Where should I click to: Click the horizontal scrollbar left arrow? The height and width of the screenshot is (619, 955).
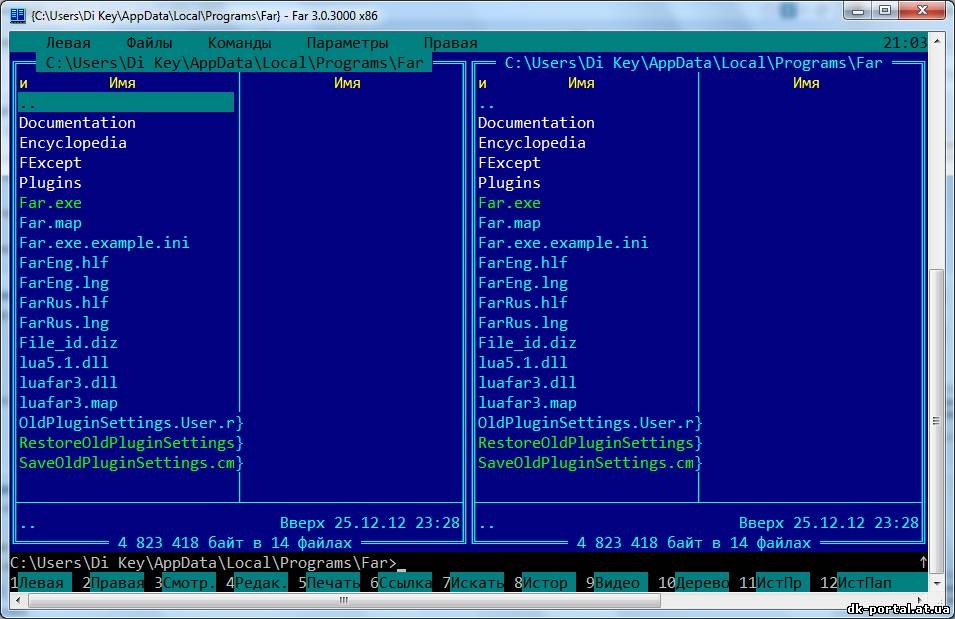18,601
